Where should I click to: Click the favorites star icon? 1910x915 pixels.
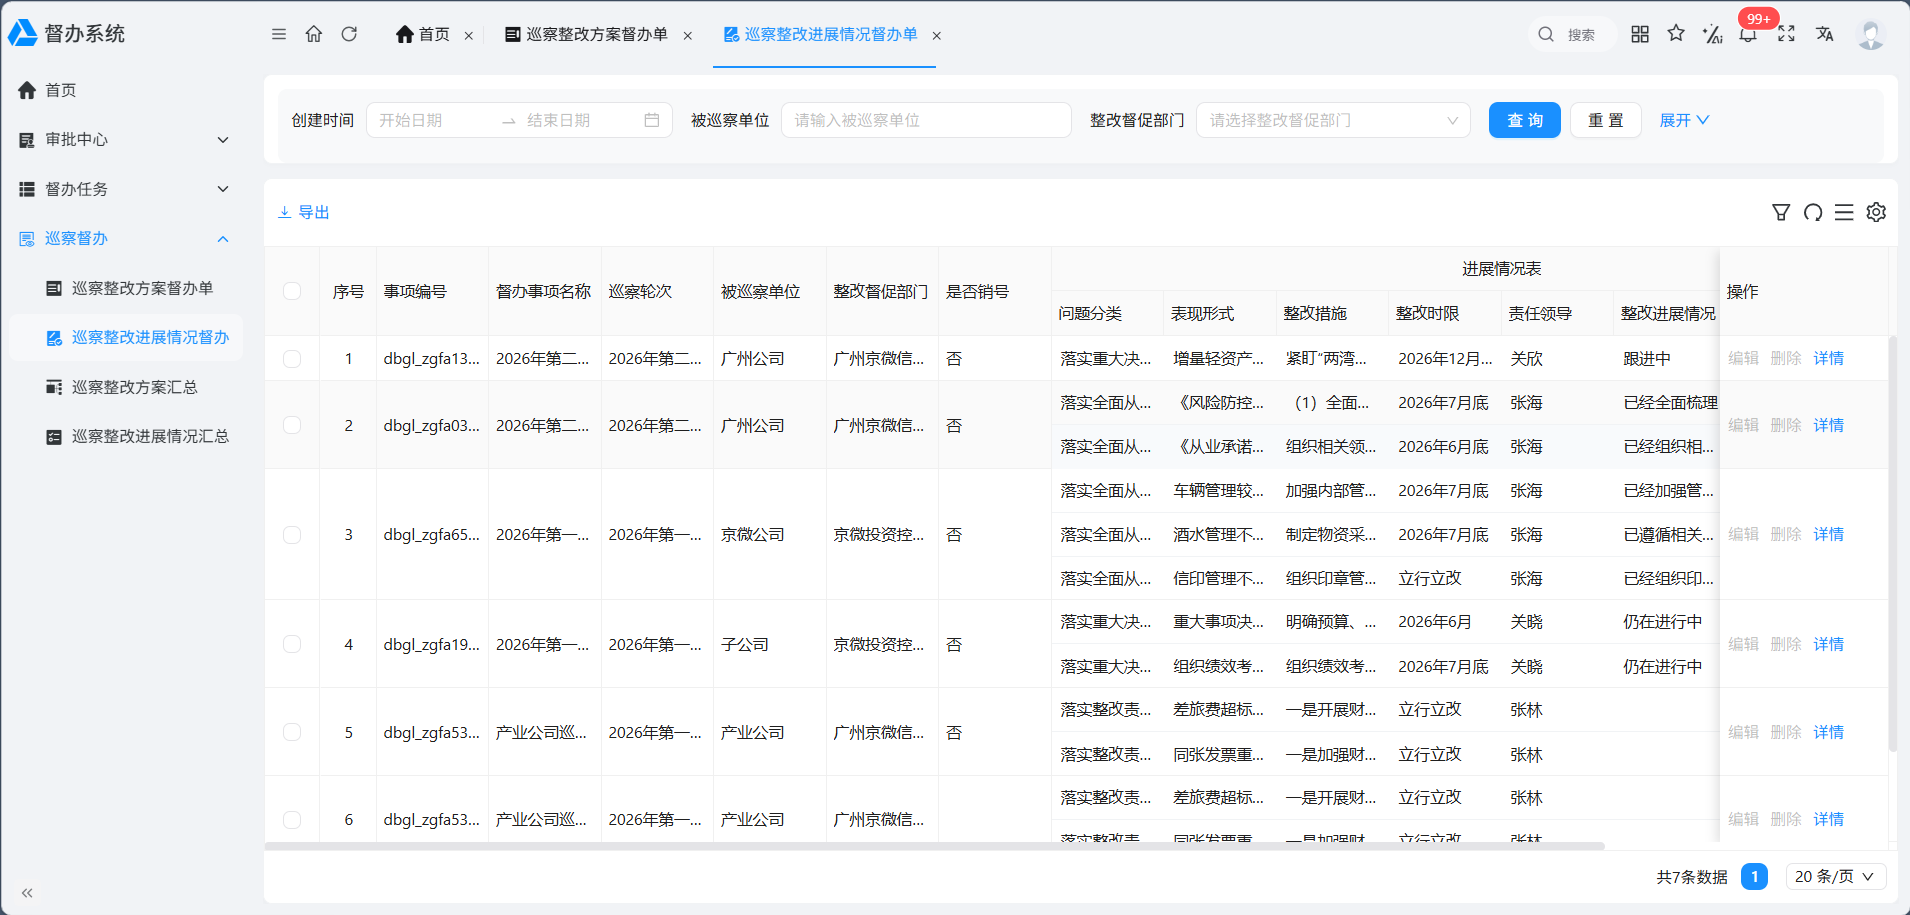[1676, 34]
